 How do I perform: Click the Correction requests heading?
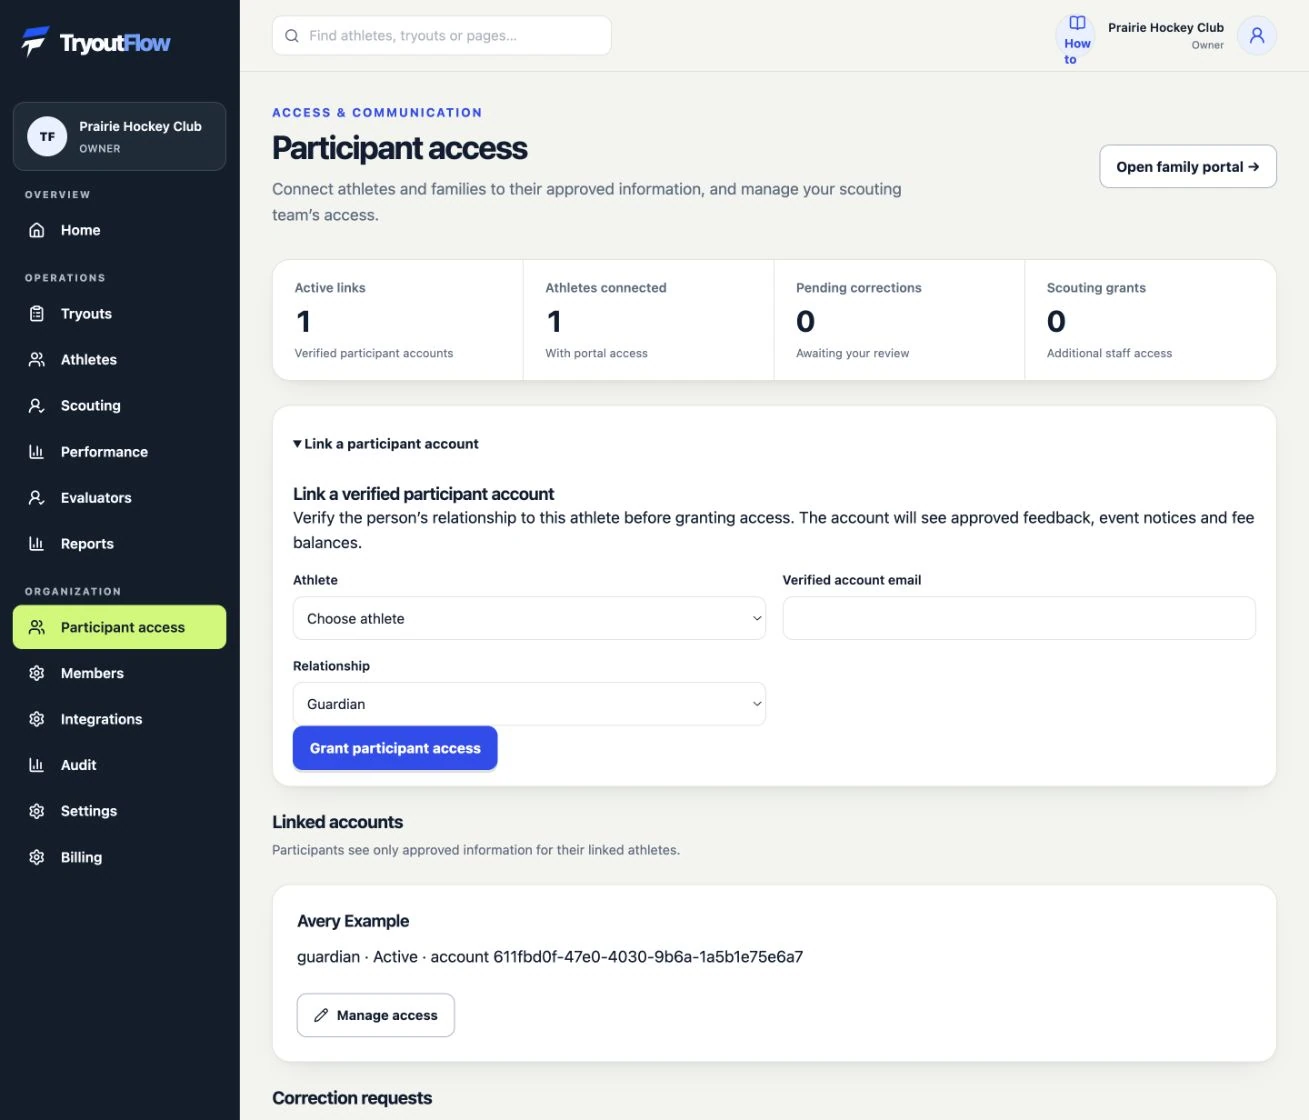click(x=352, y=1098)
